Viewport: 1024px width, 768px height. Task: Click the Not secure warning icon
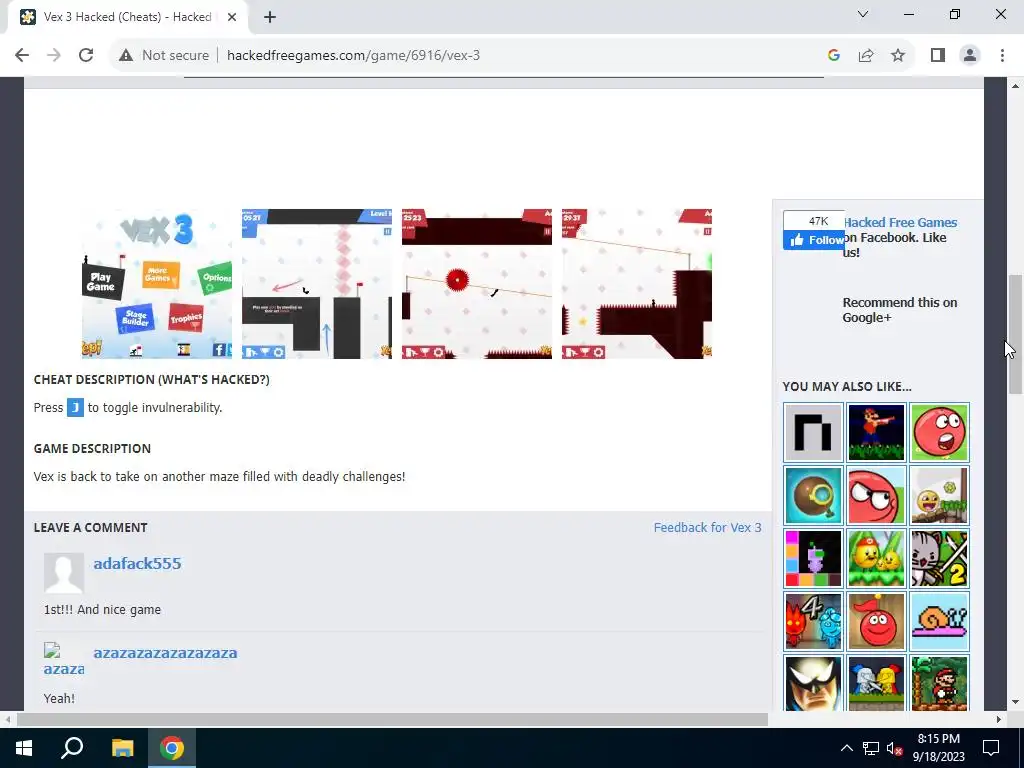tap(125, 56)
